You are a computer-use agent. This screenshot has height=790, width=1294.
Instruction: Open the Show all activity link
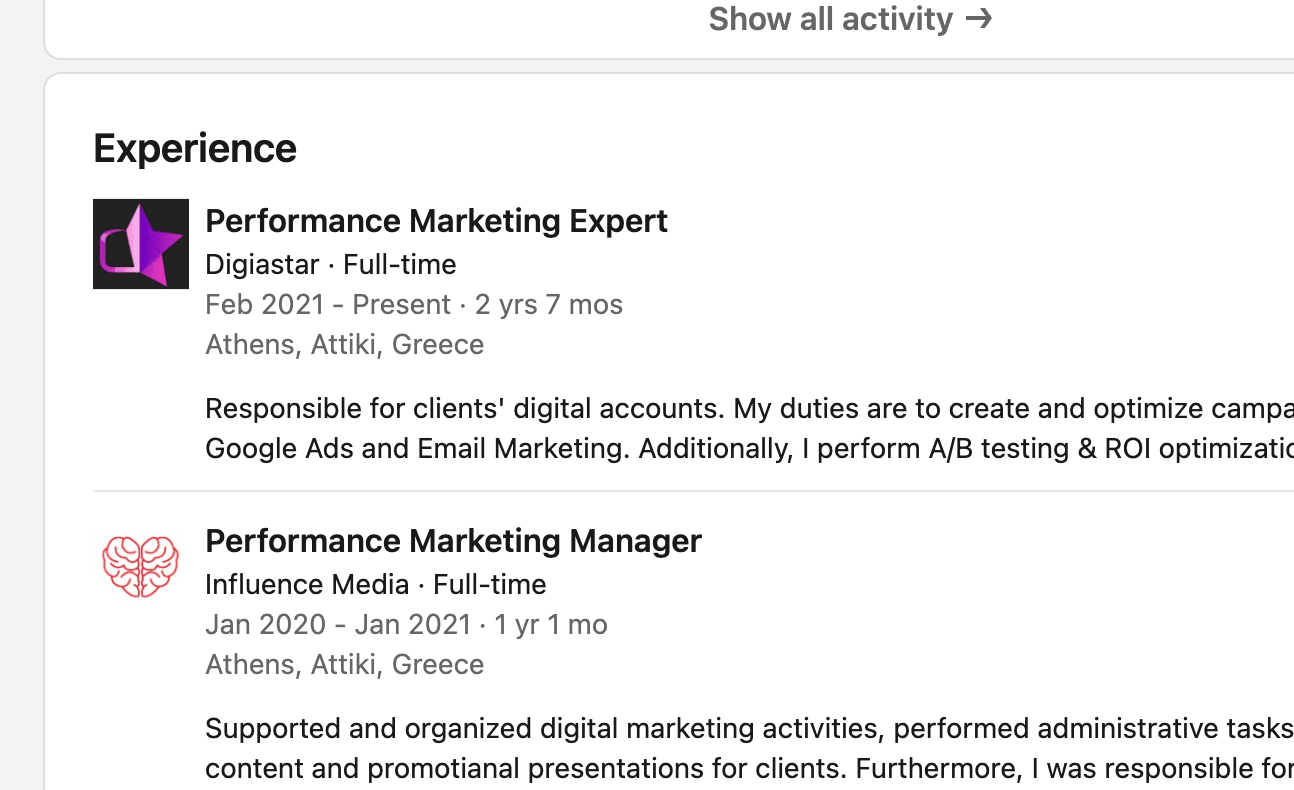click(830, 18)
